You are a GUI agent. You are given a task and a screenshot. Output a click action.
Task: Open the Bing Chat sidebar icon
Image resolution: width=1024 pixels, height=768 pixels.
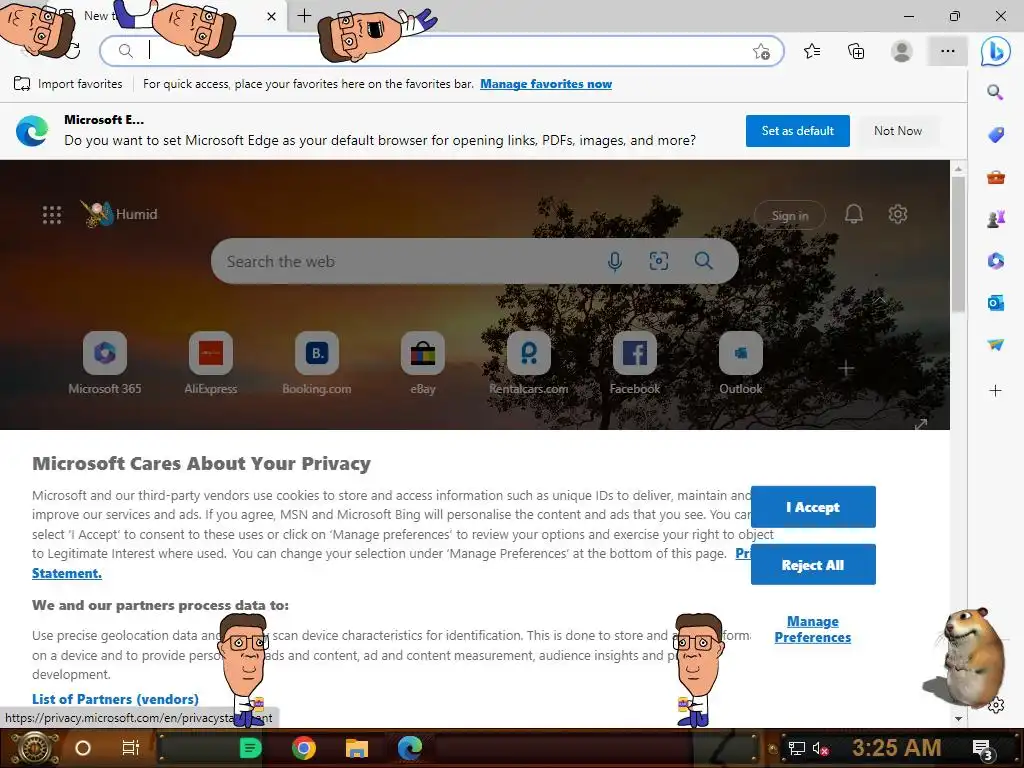tap(995, 51)
